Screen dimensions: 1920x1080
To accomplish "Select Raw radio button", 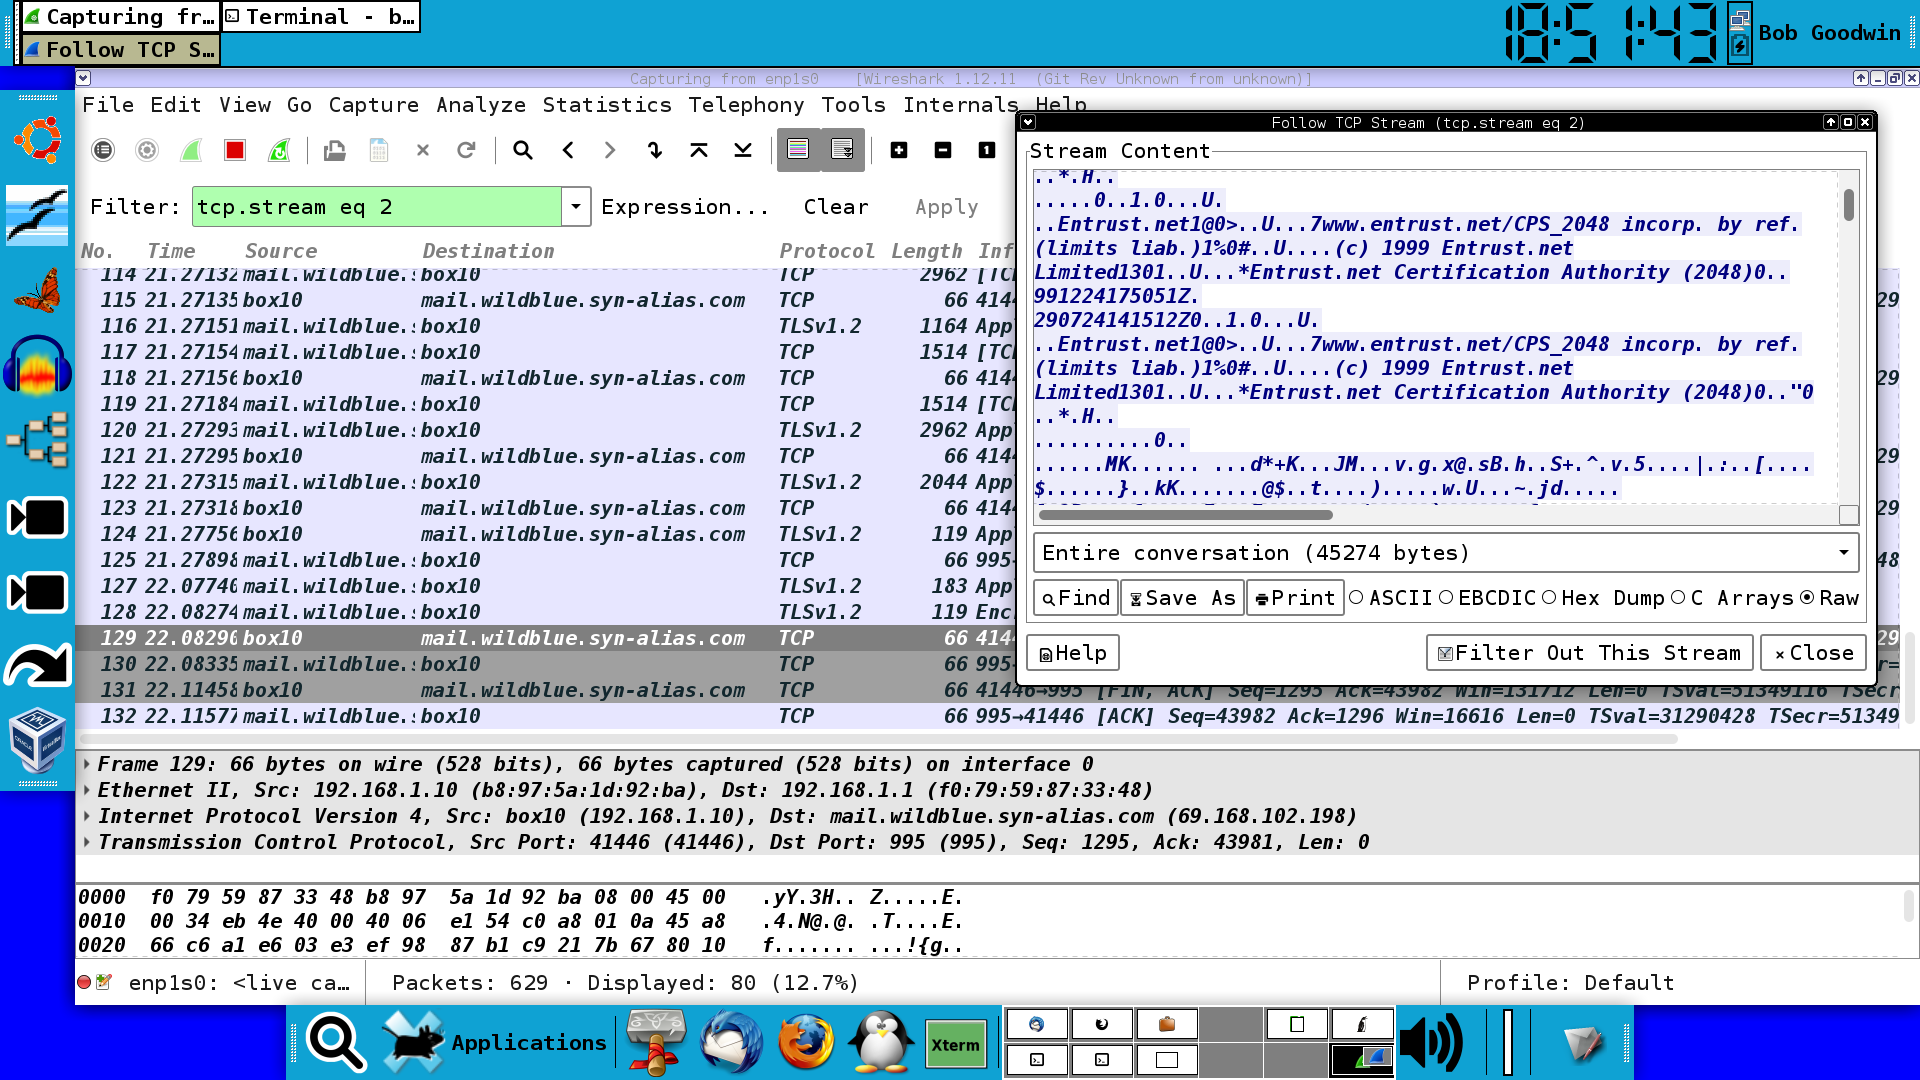I will (1807, 597).
